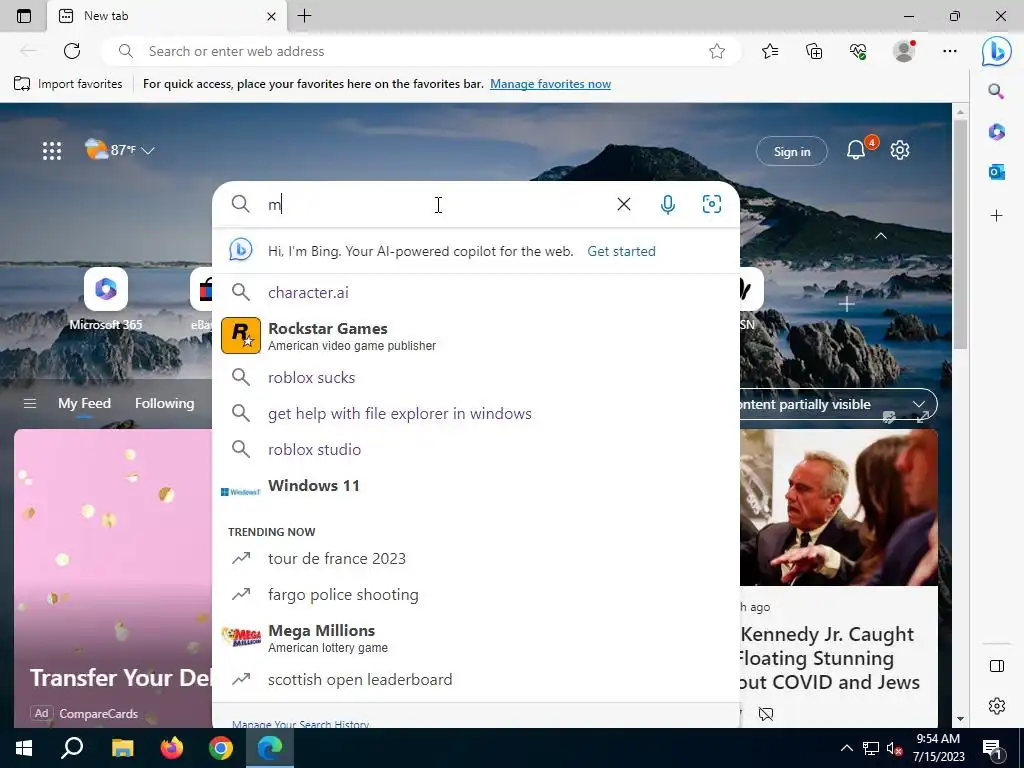Open Microsoft 365 icon in sidebar
The image size is (1024, 768).
[997, 132]
